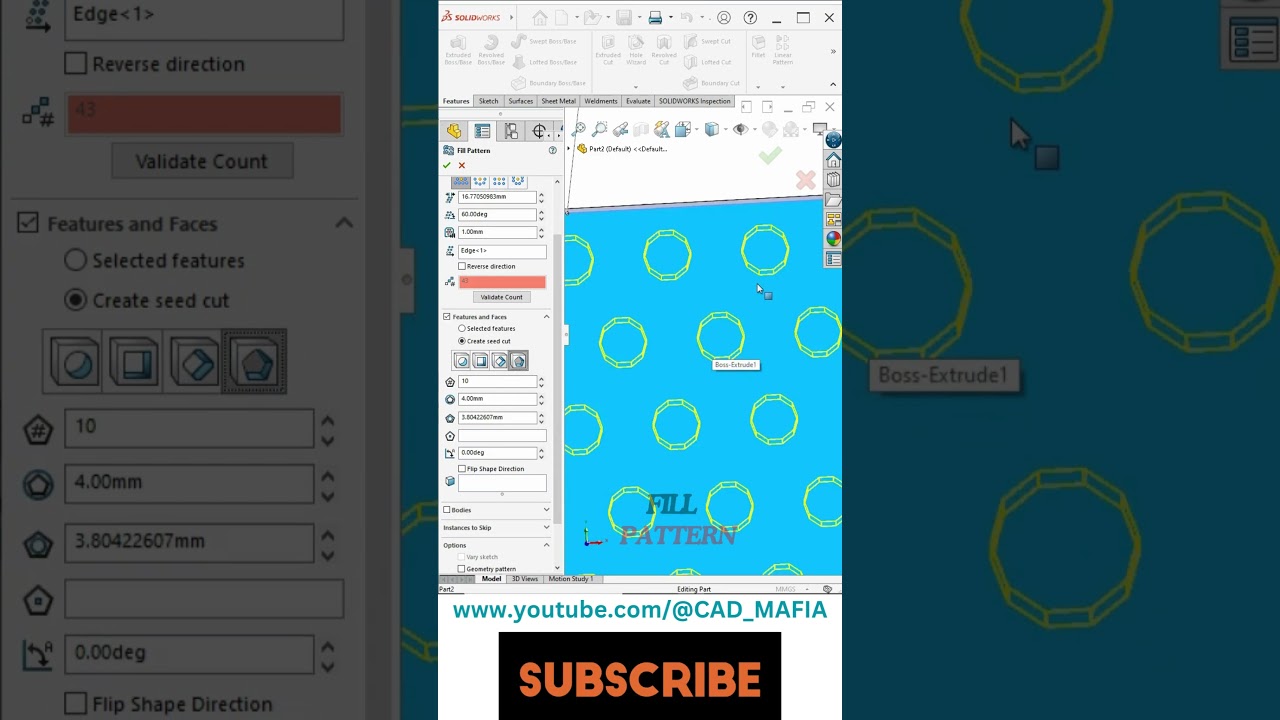1280x720 pixels.
Task: Collapse the CommandManager ribbon chevron
Action: point(833,85)
